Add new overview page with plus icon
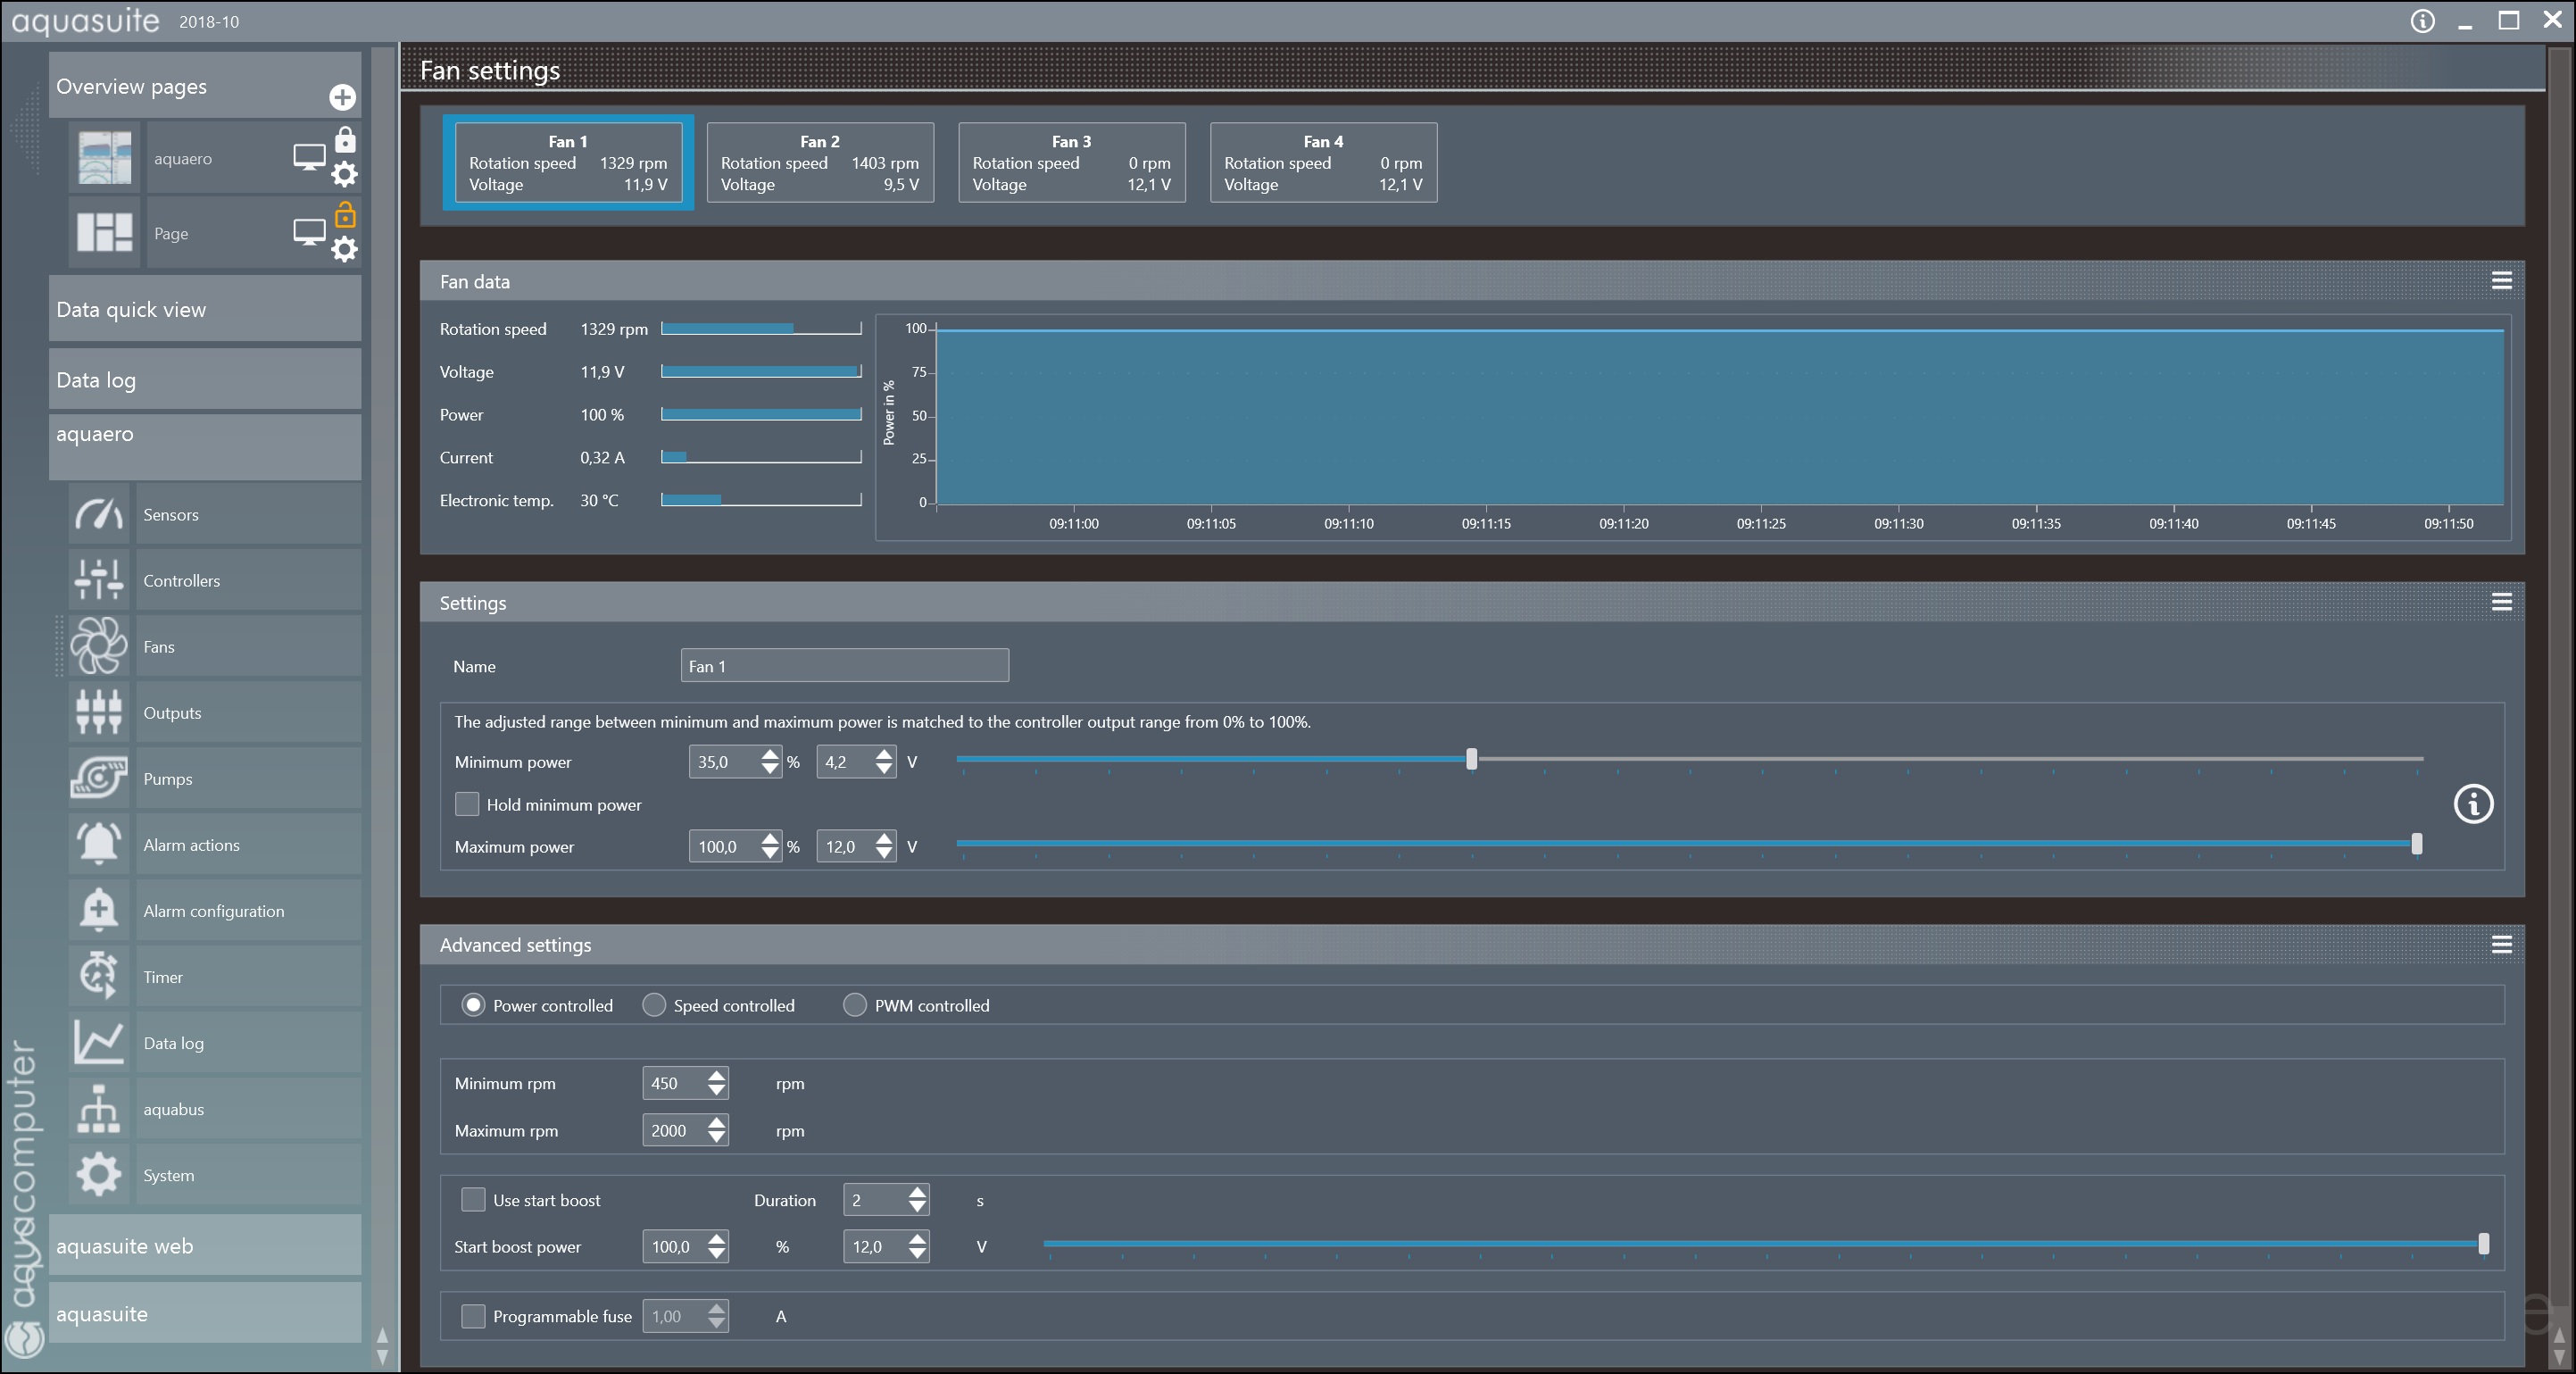The width and height of the screenshot is (2576, 1374). point(342,97)
